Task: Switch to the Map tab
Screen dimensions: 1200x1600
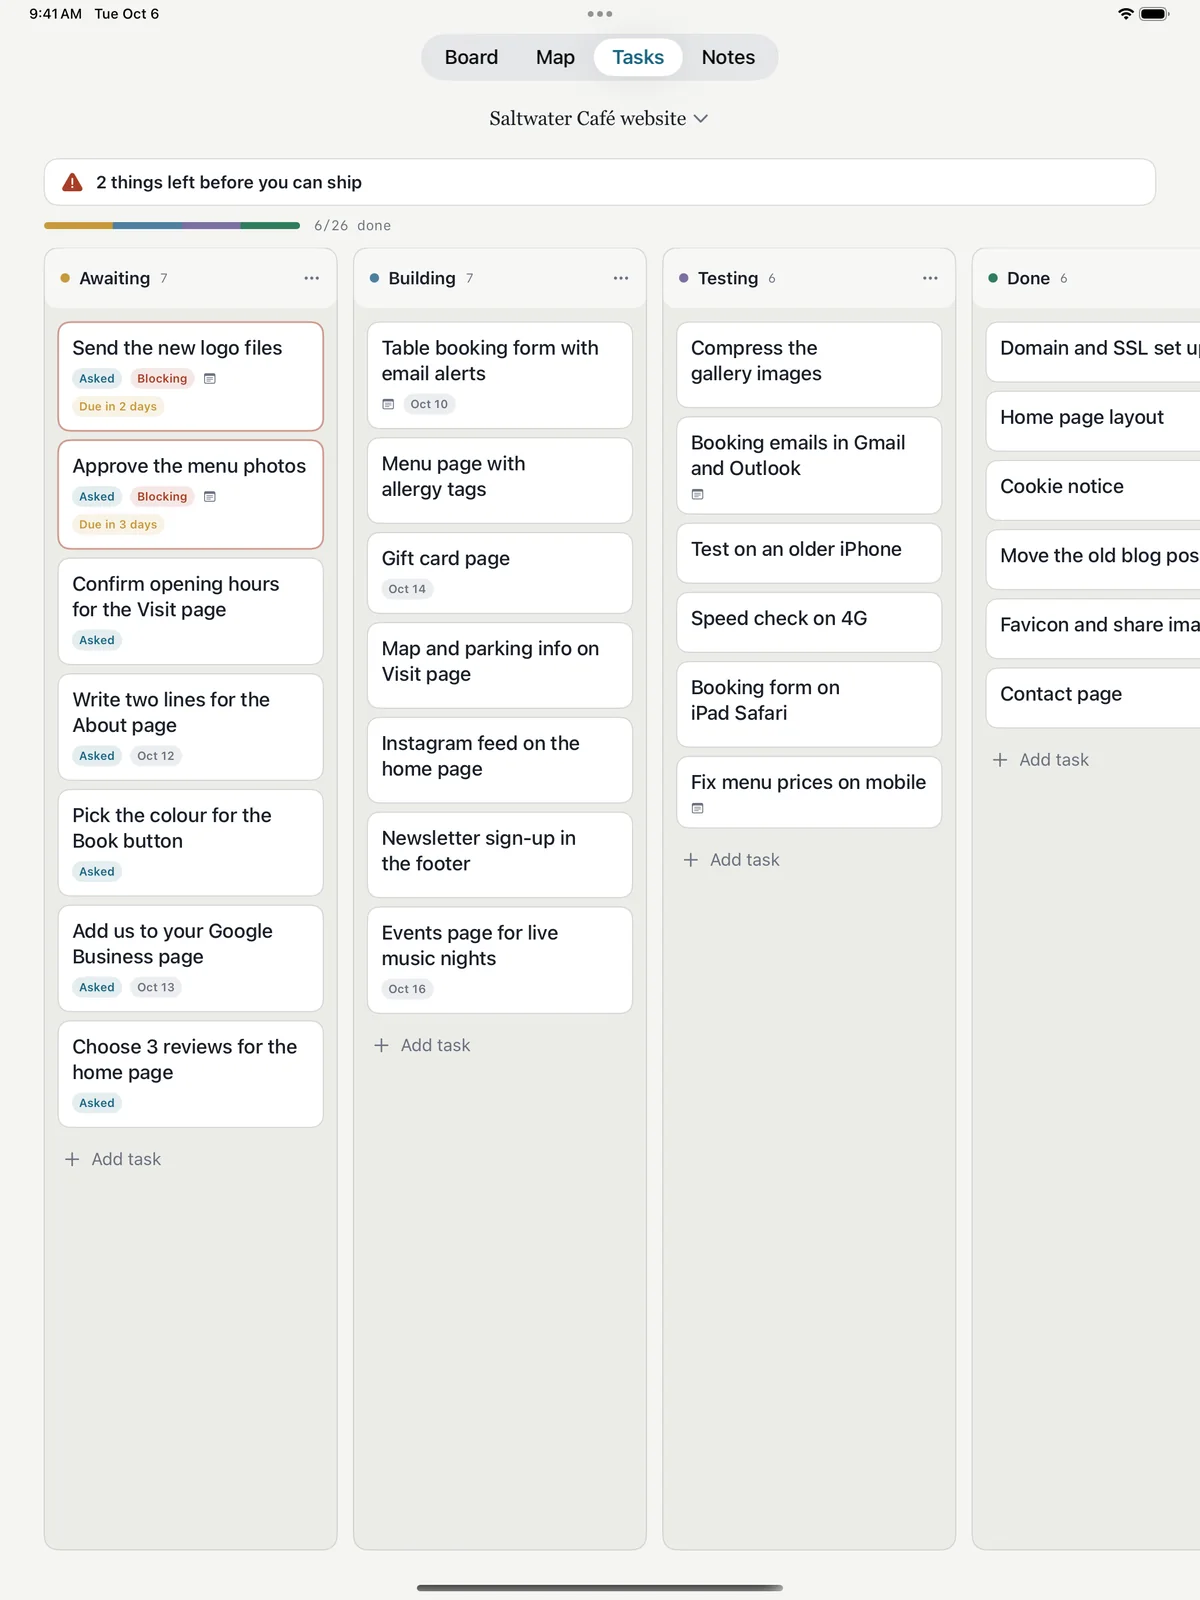Action: (555, 57)
